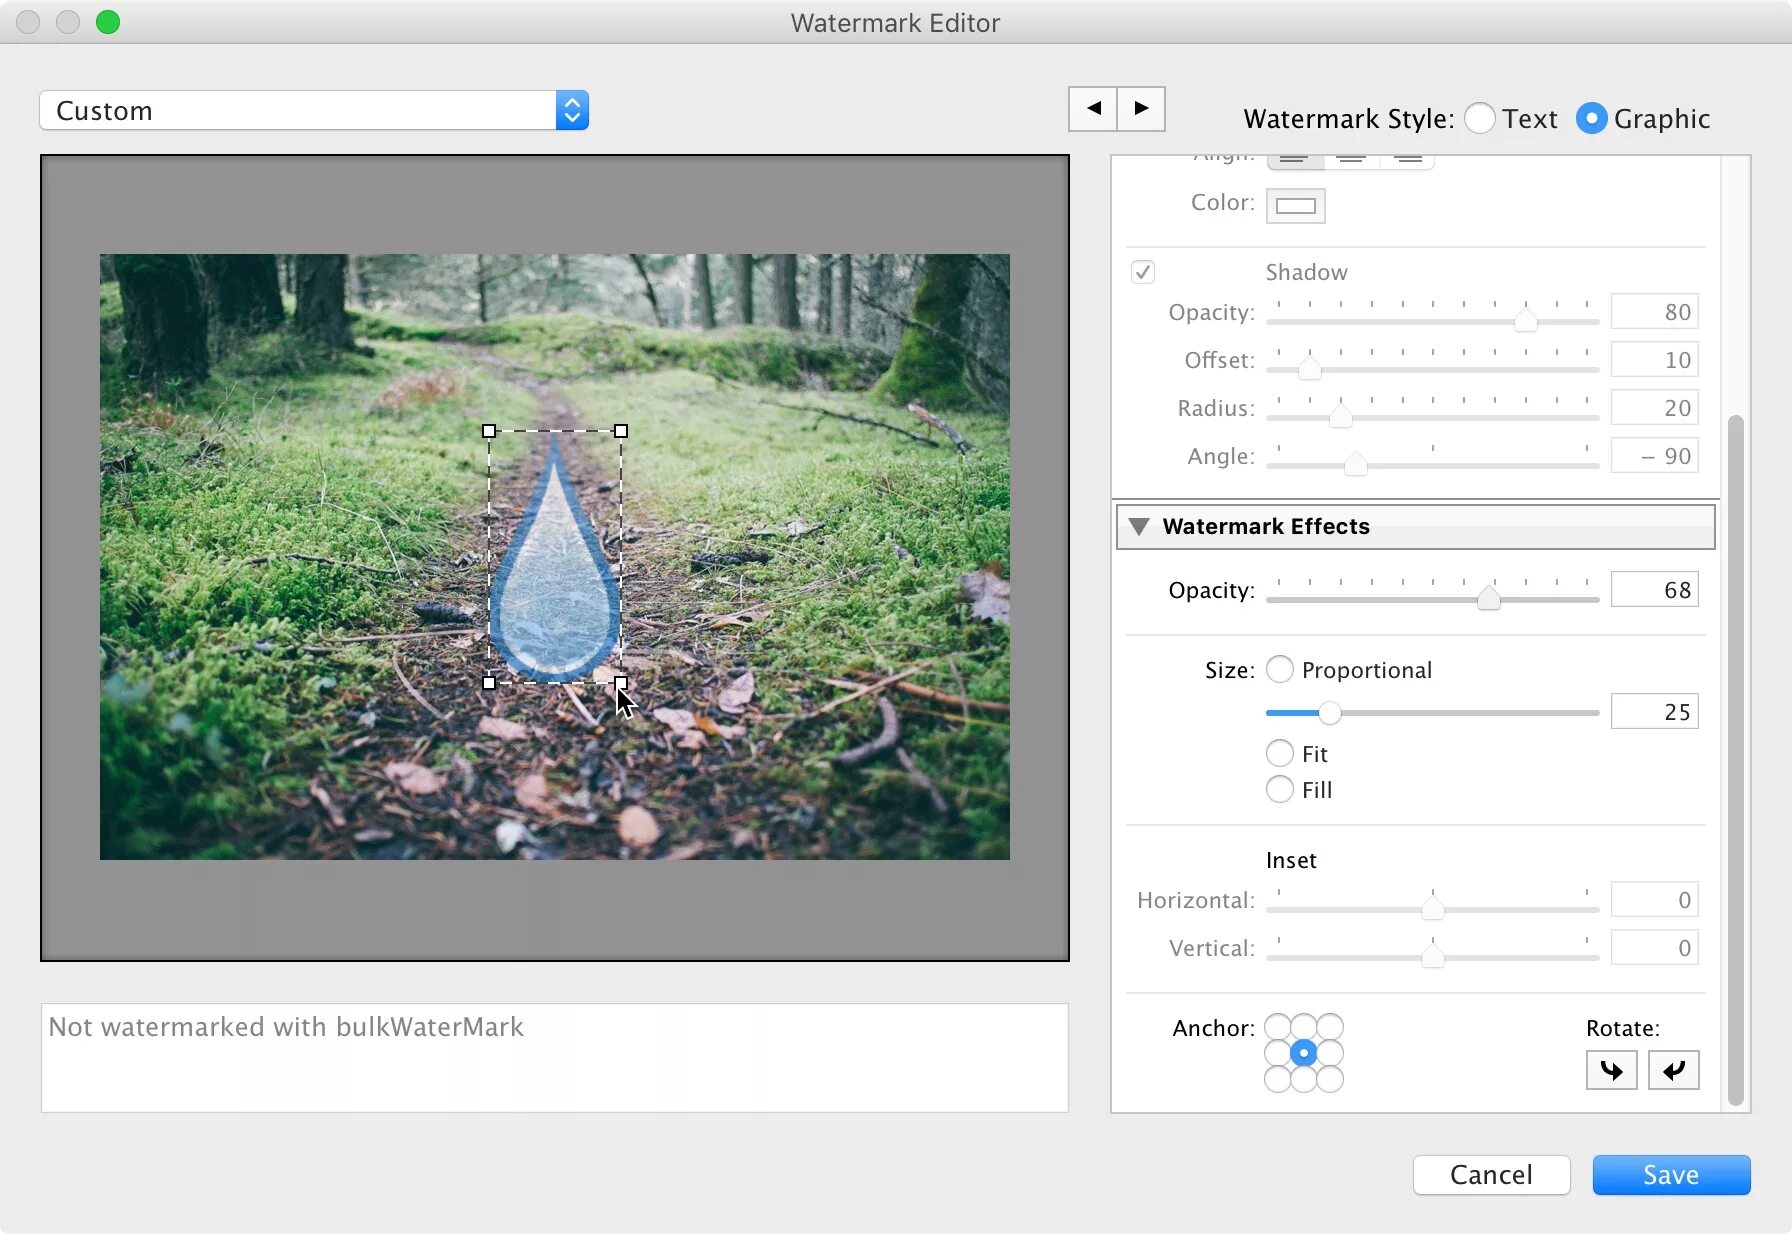
Task: Click the top-left watermark resize handle
Action: click(489, 431)
